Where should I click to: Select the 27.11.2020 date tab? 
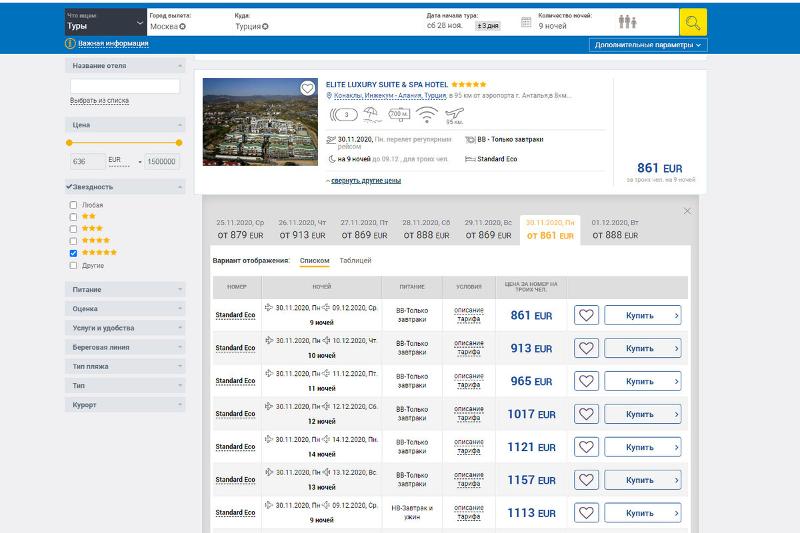pyautogui.click(x=363, y=229)
